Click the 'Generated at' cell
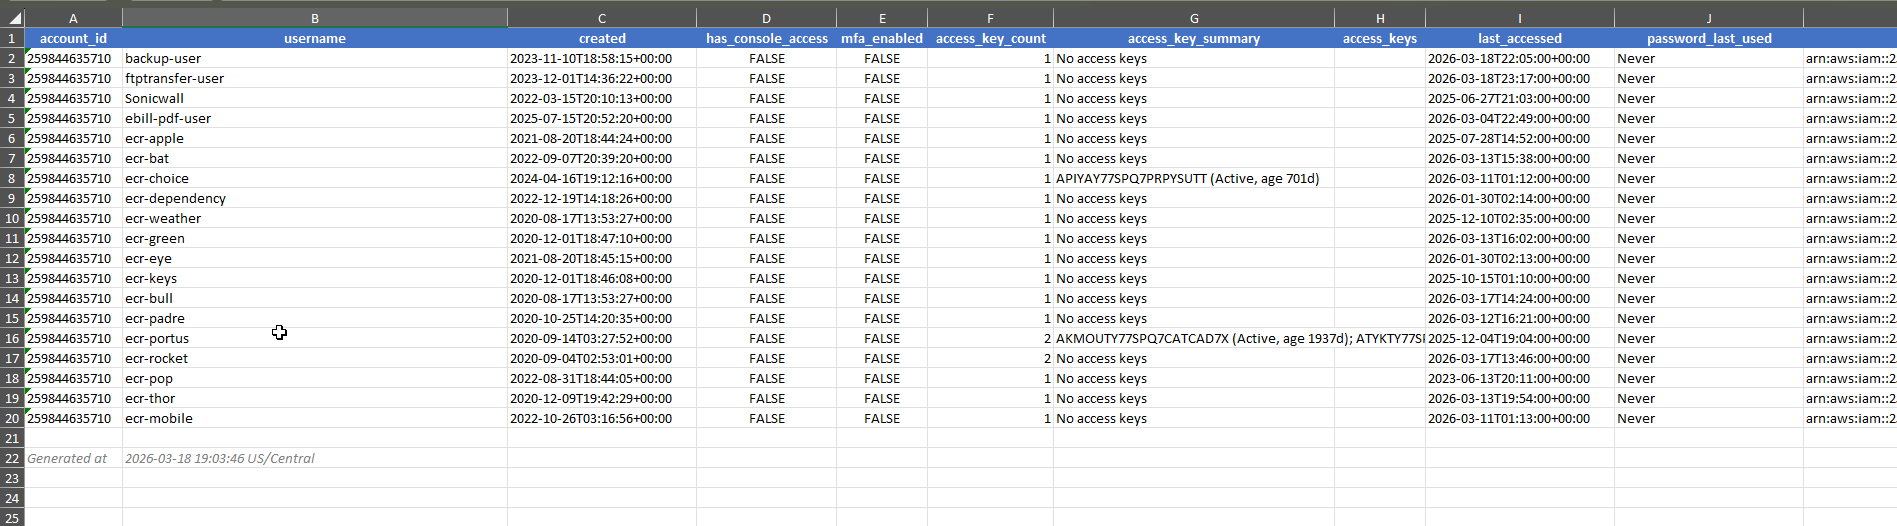1897x526 pixels. click(73, 458)
